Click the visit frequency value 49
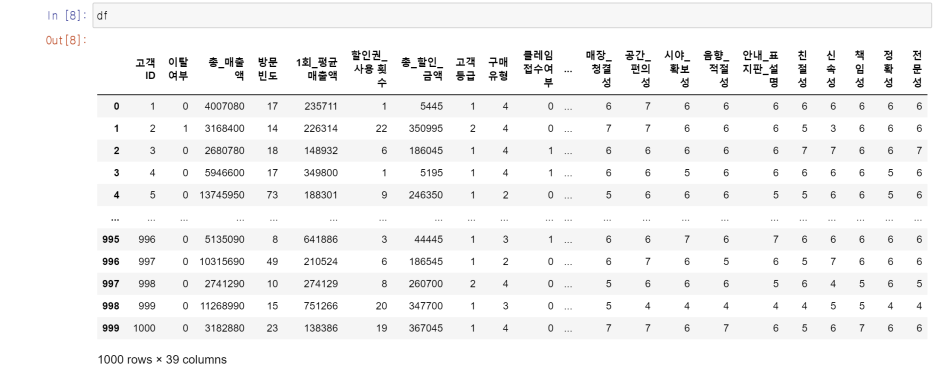The image size is (936, 373). tap(273, 261)
